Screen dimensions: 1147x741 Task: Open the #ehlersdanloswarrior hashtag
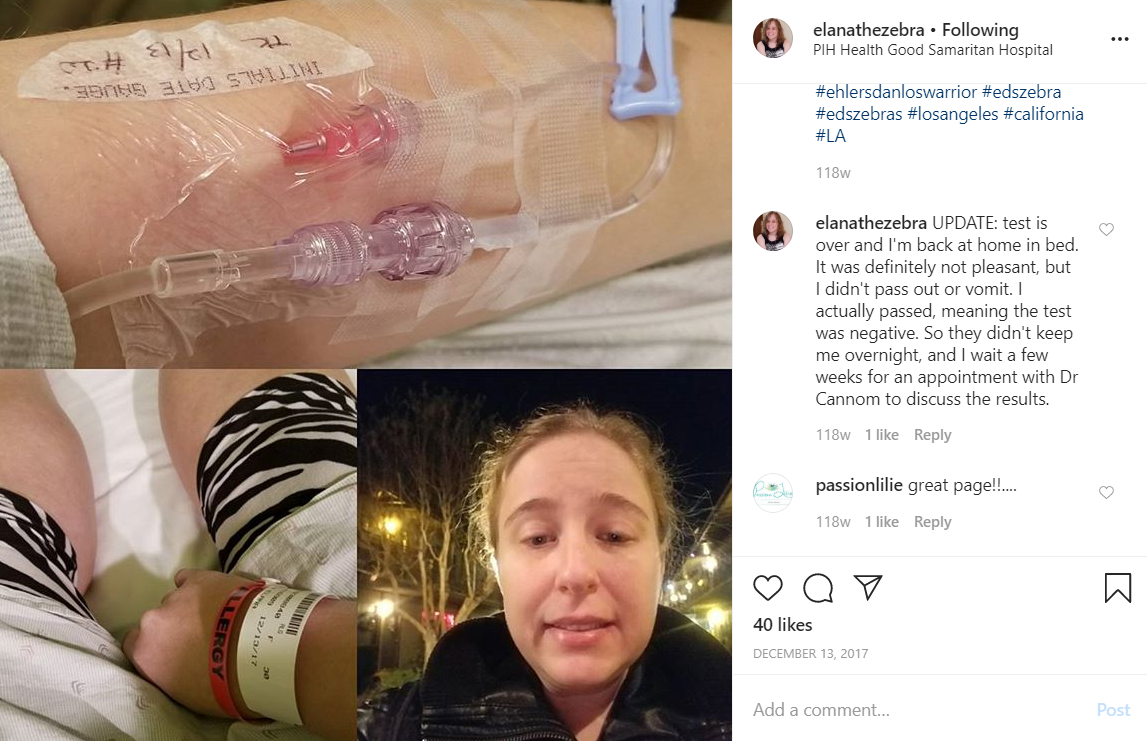coord(896,92)
